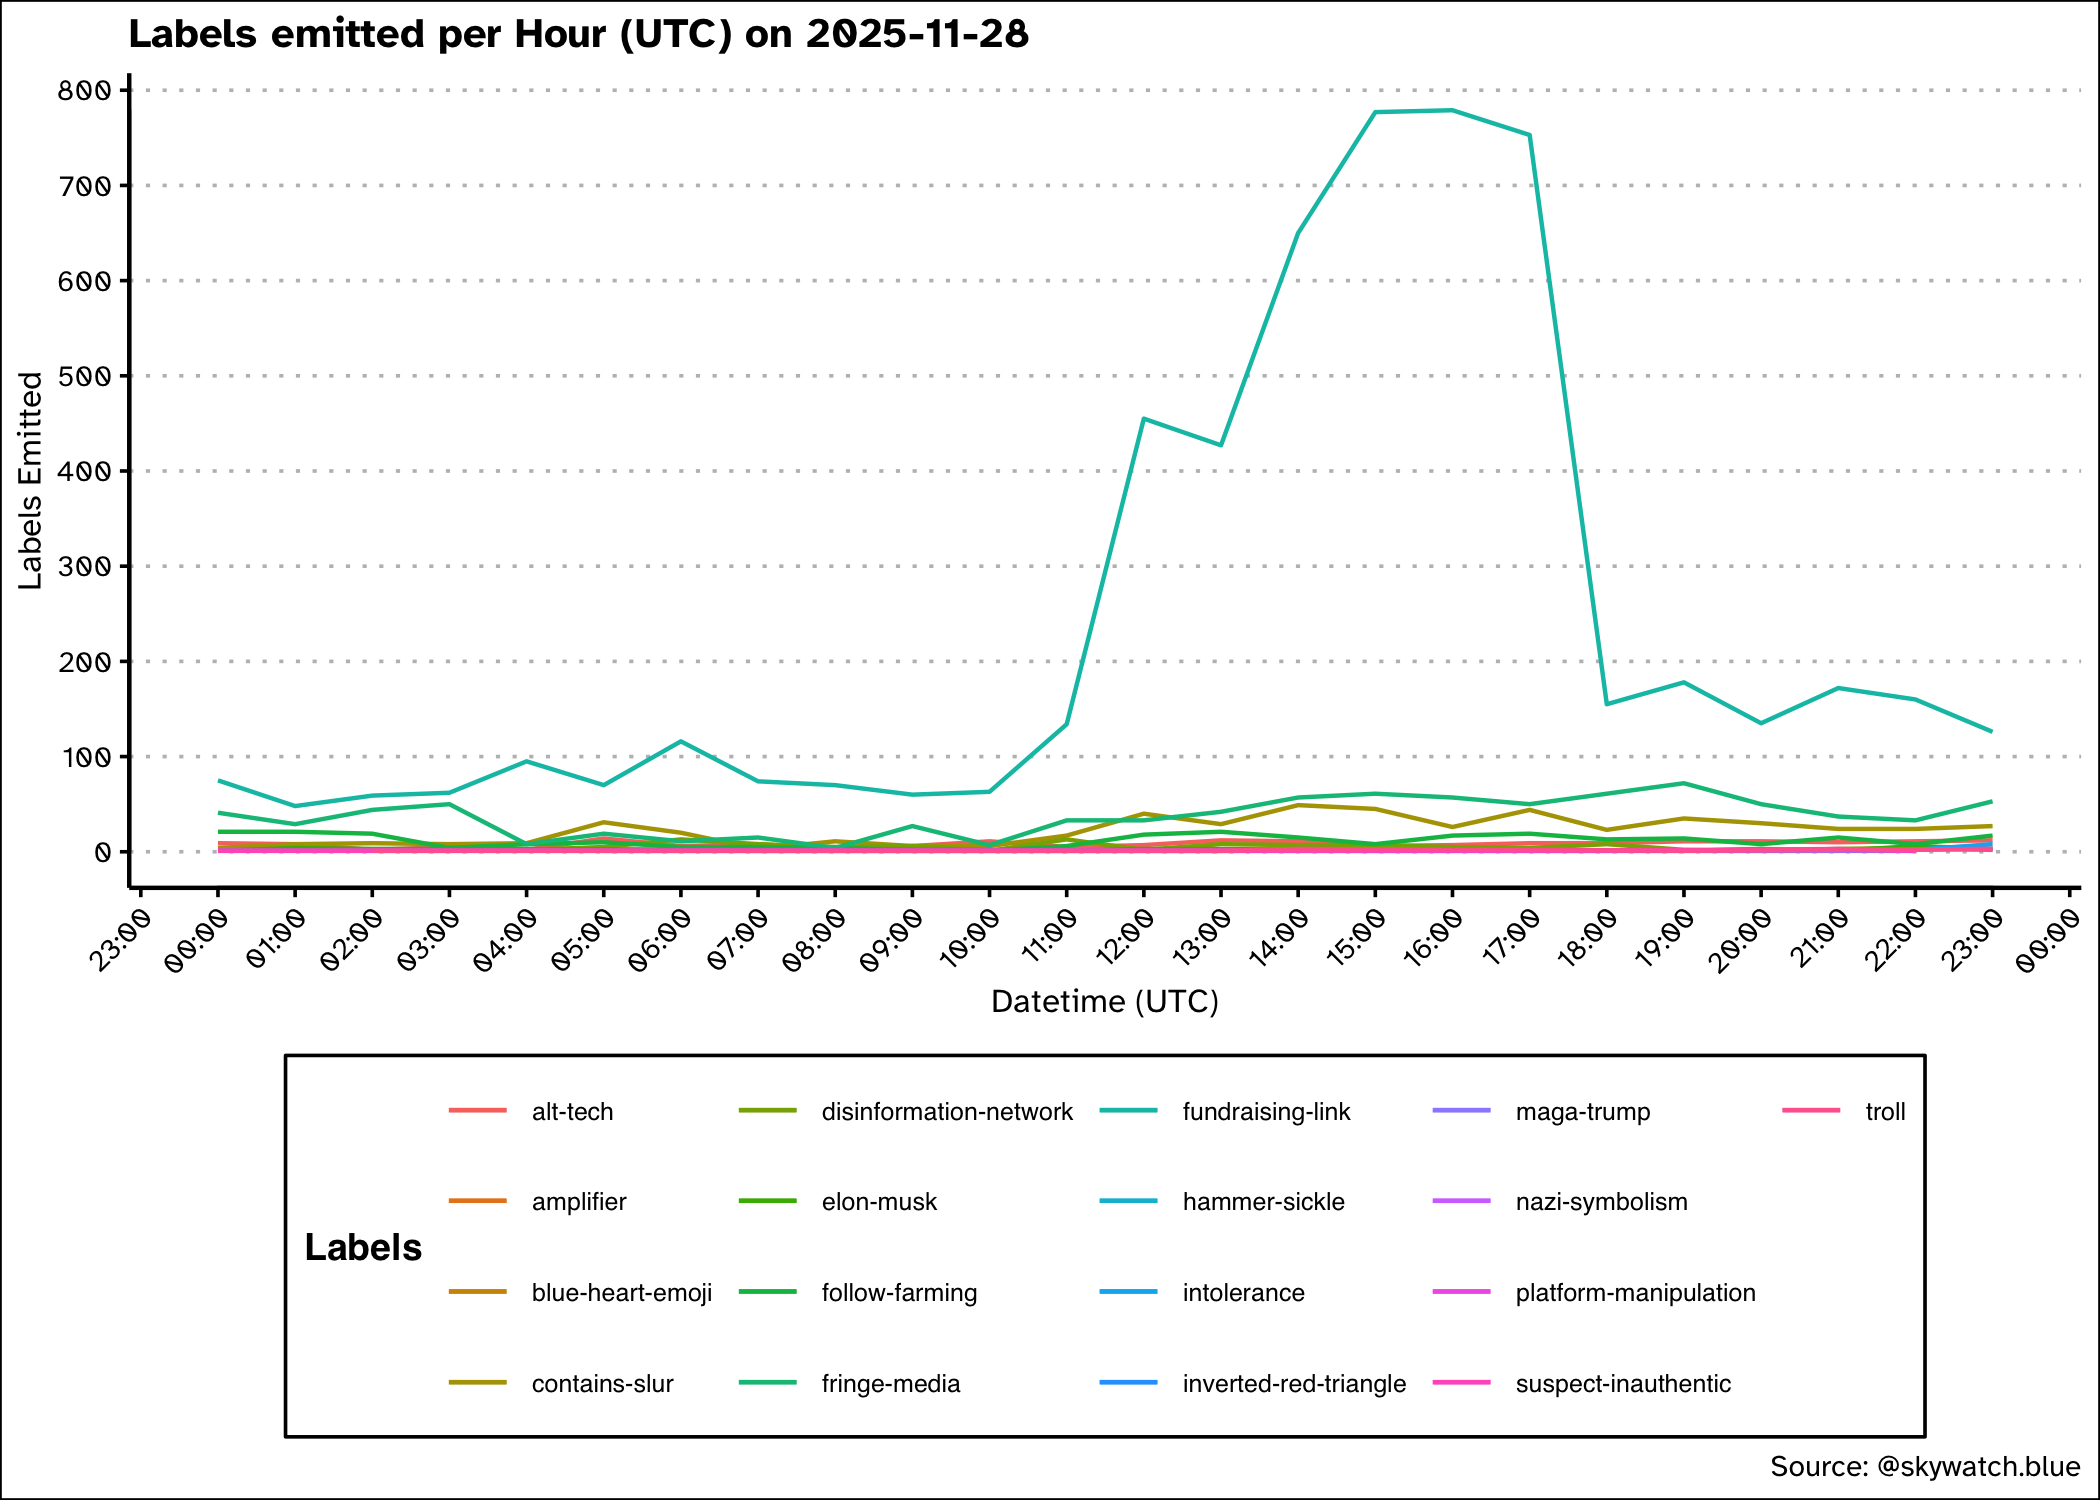This screenshot has width=2100, height=1500.
Task: Select the maga-trump legend entry text
Action: [x=1582, y=1112]
